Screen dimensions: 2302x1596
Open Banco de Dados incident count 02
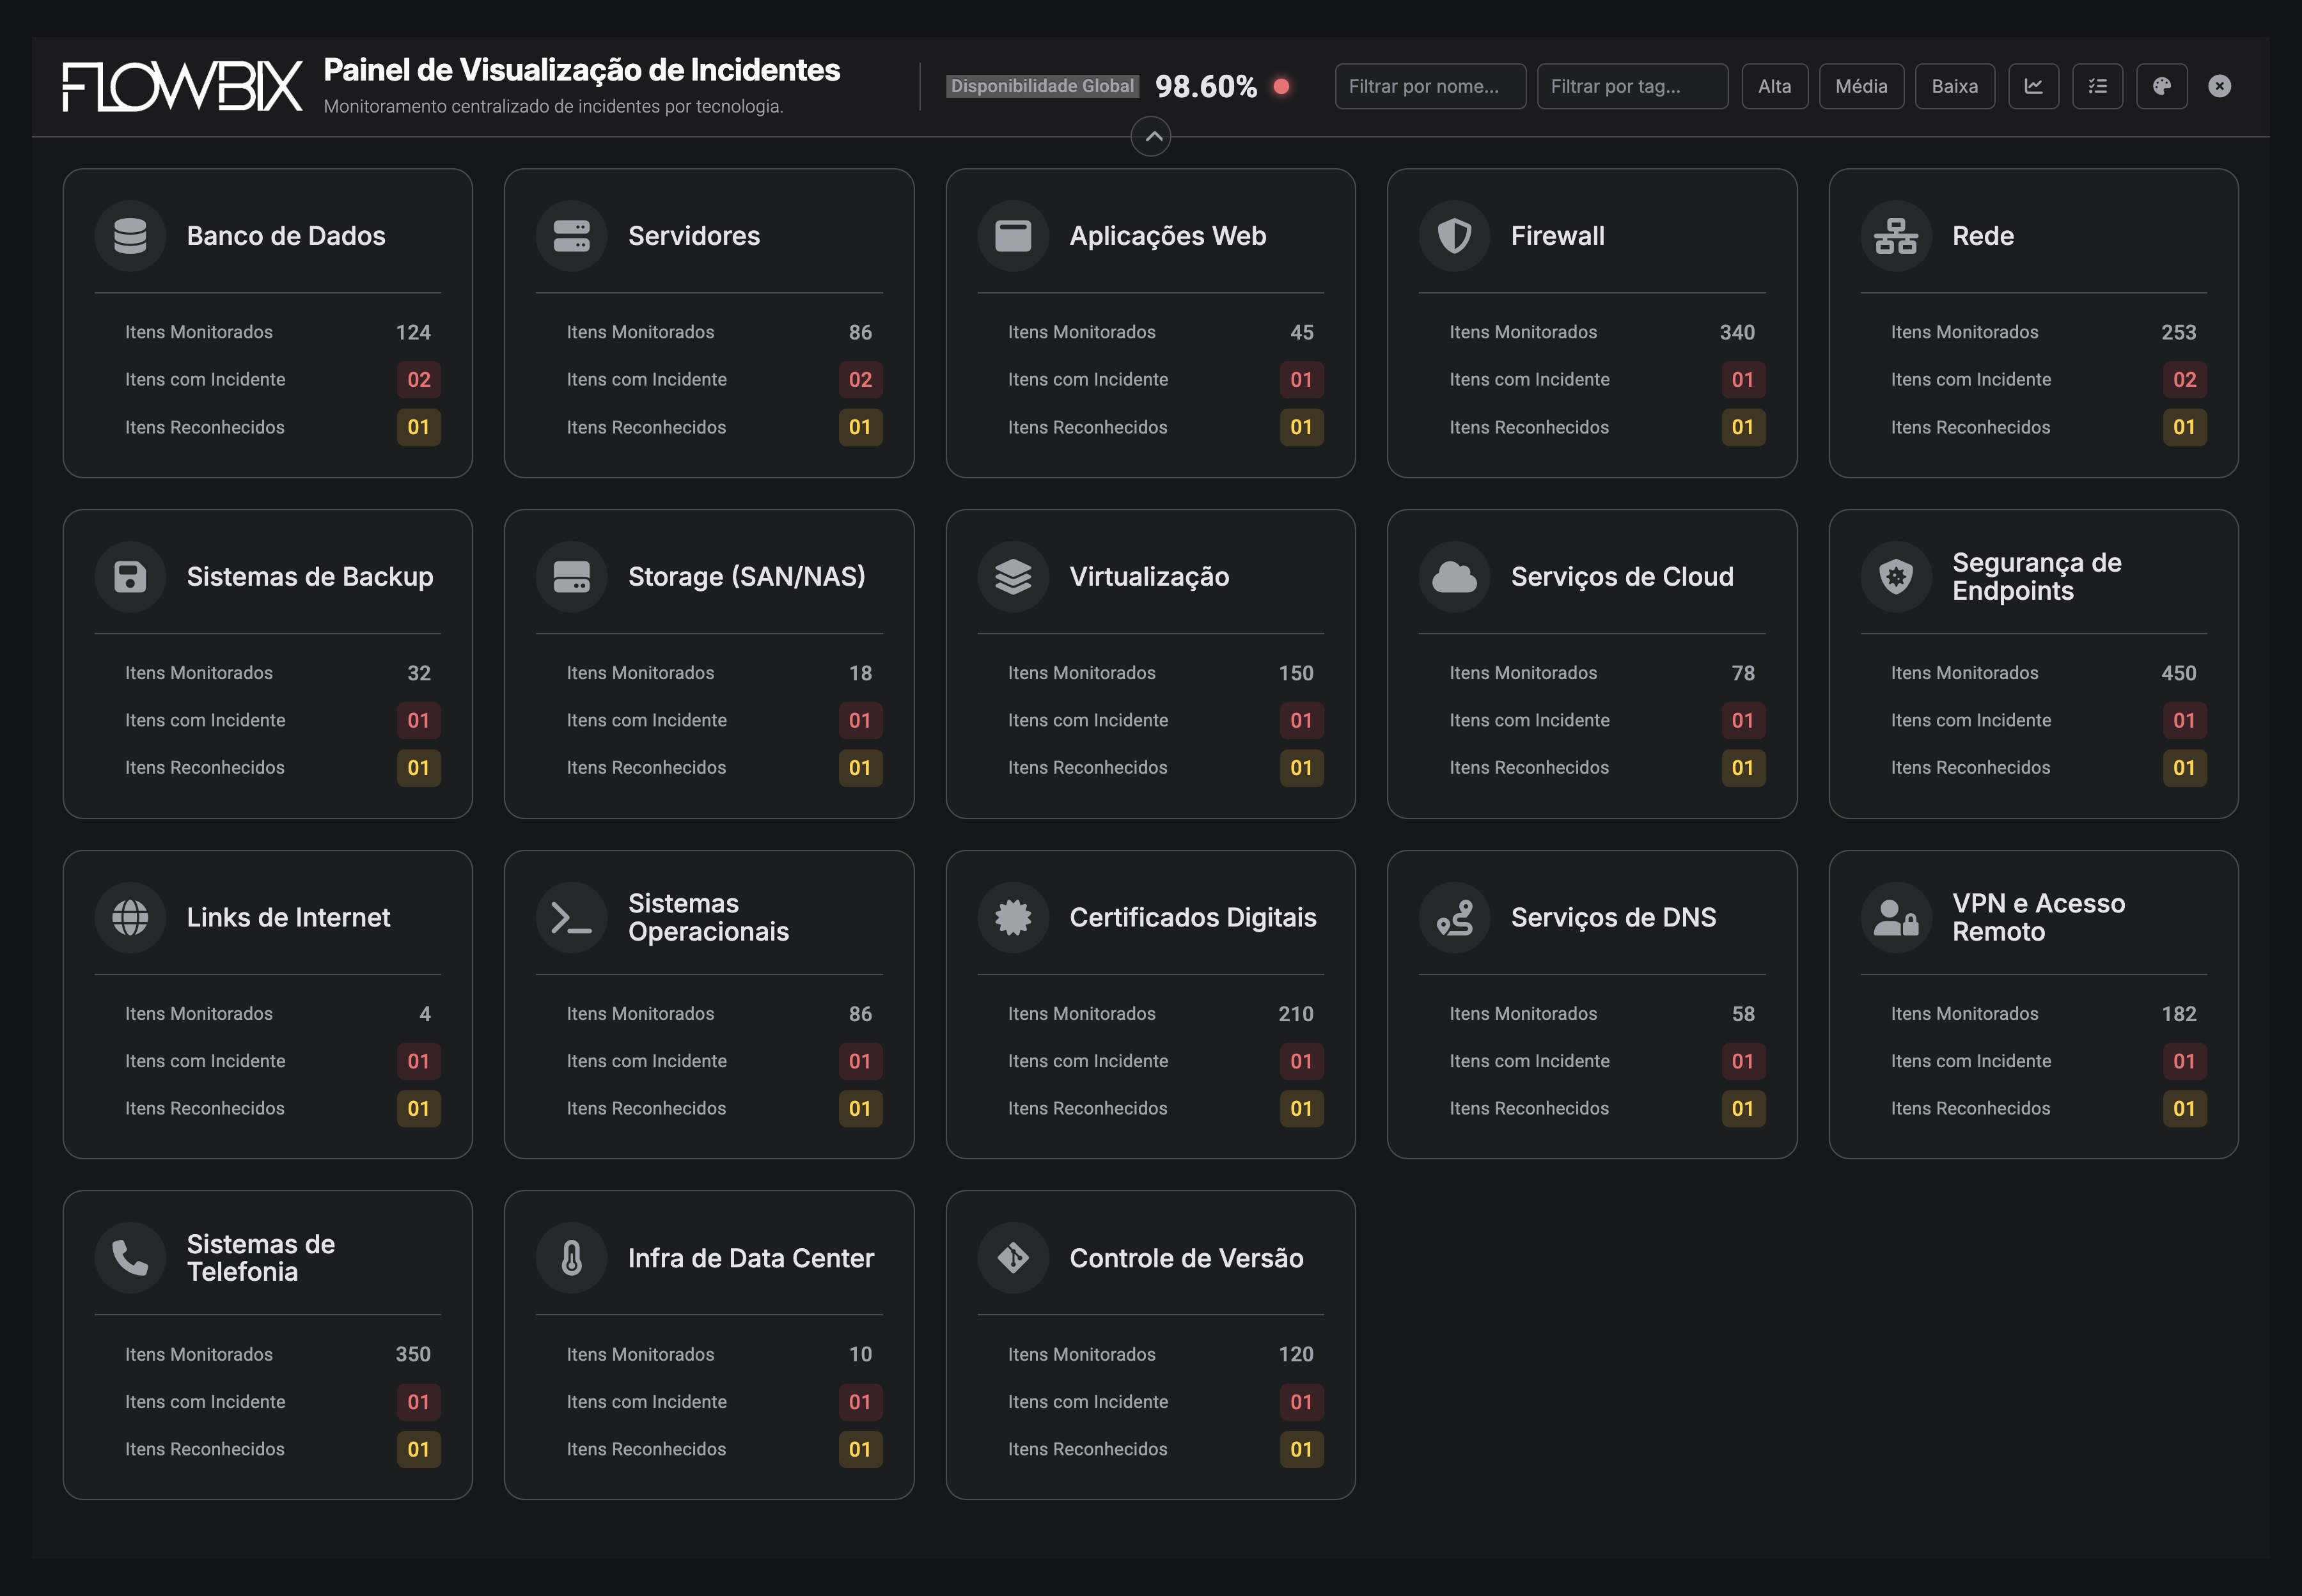(x=419, y=380)
